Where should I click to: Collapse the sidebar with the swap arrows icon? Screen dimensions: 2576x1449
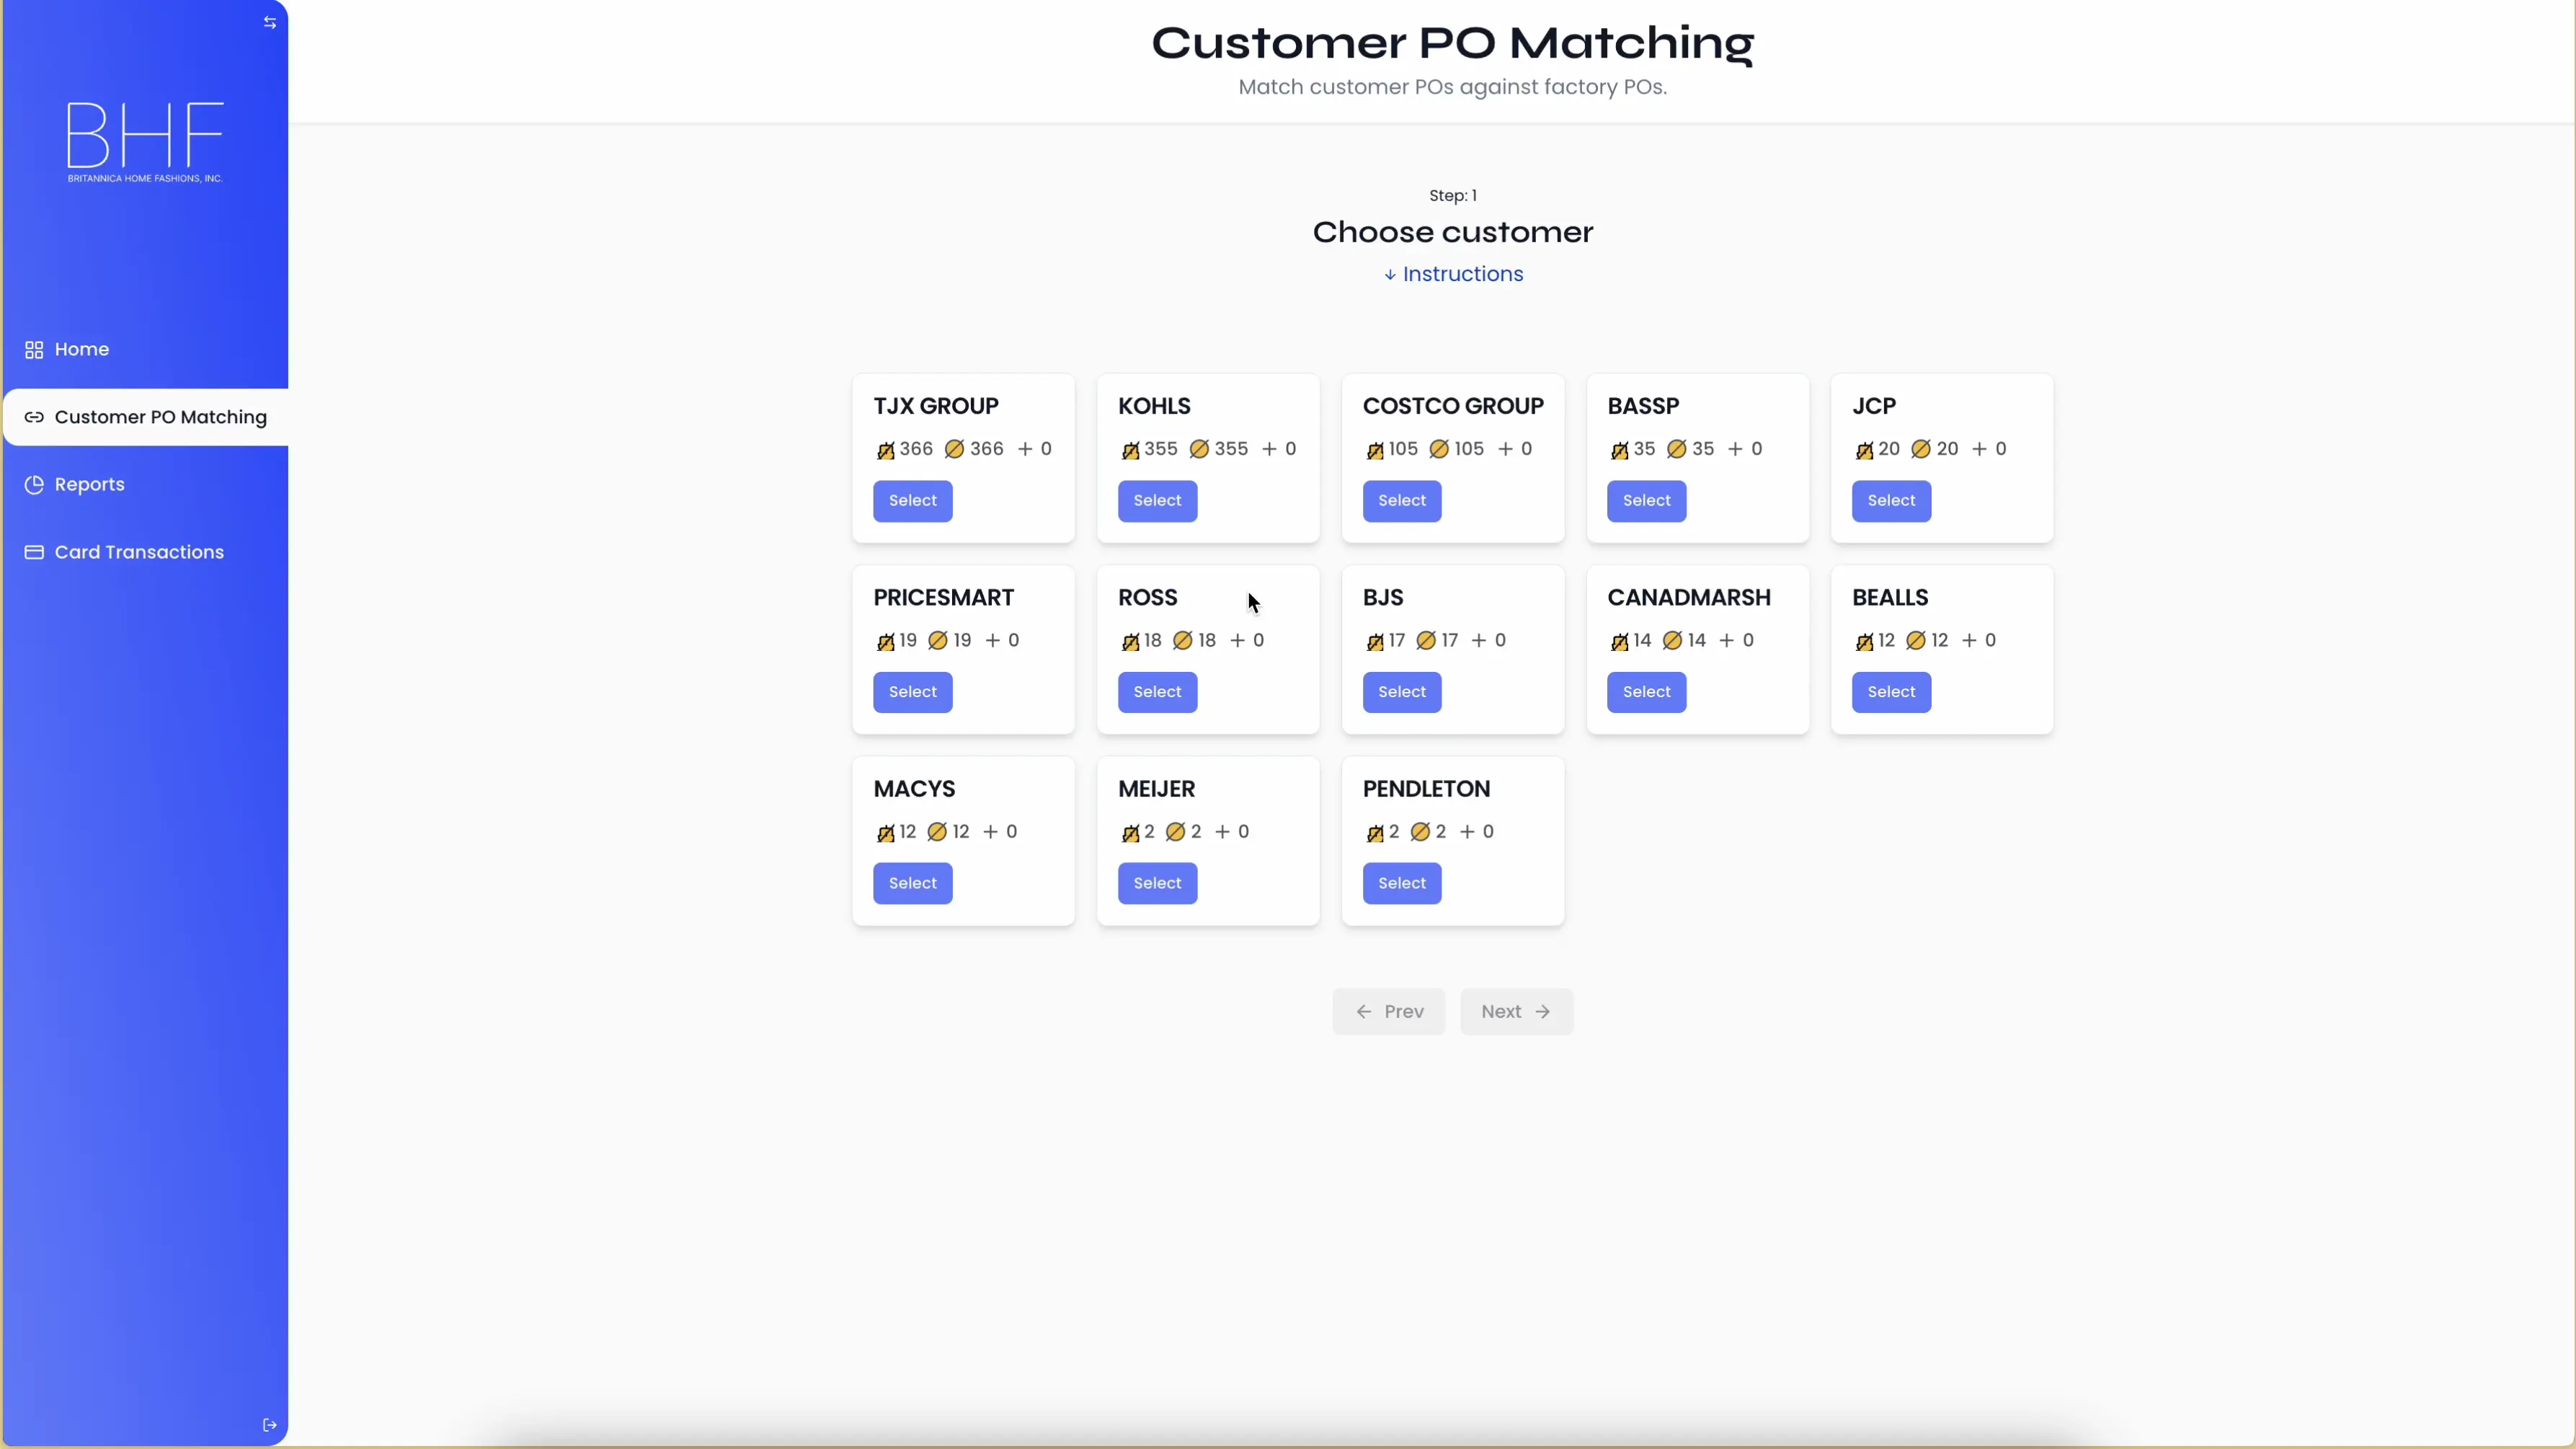point(270,22)
